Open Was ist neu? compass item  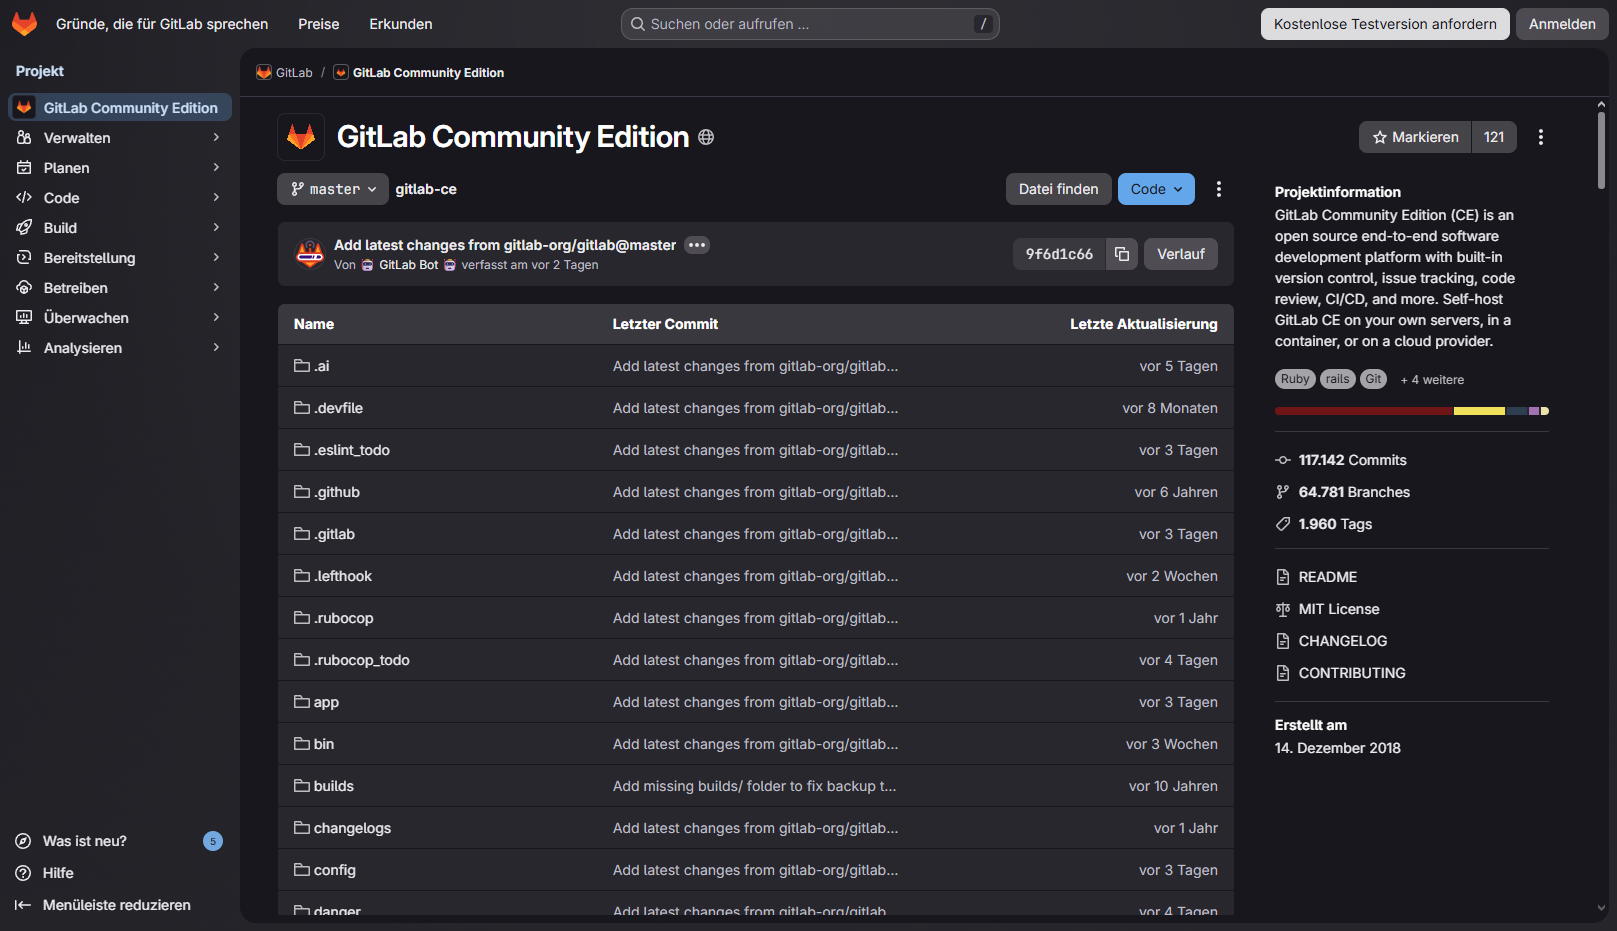tap(85, 841)
